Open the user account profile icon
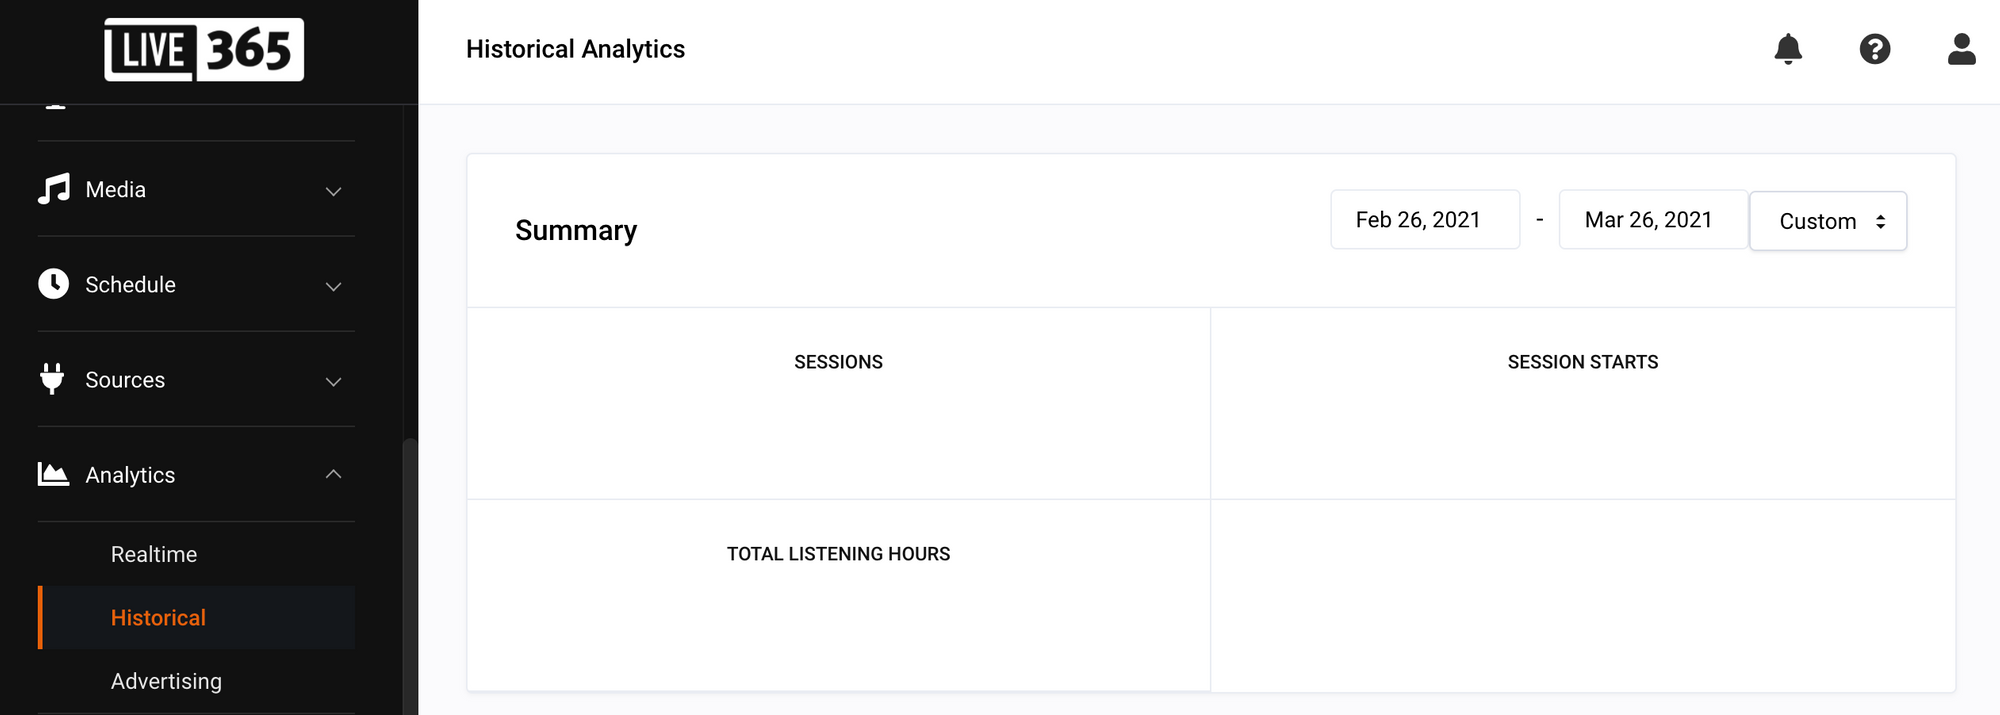 (1962, 49)
